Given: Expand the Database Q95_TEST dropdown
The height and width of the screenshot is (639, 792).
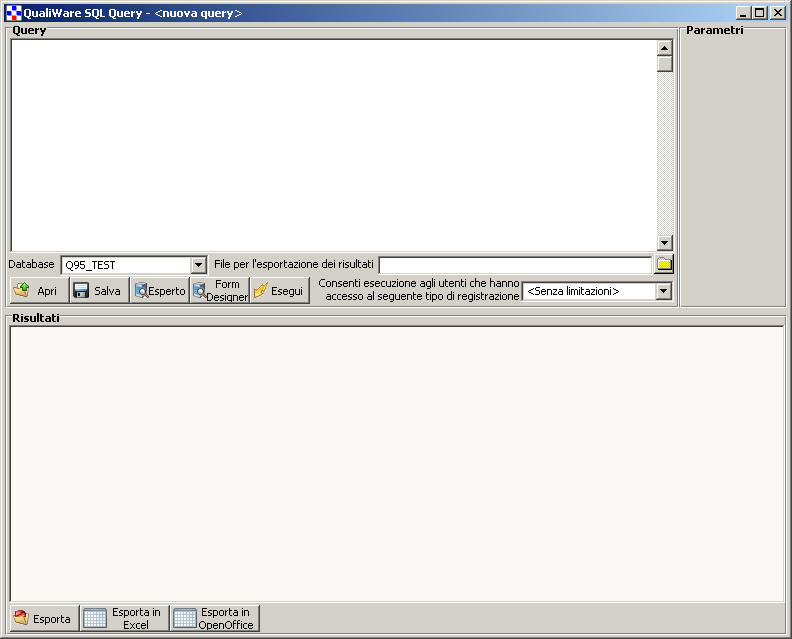Looking at the screenshot, I should pyautogui.click(x=198, y=265).
